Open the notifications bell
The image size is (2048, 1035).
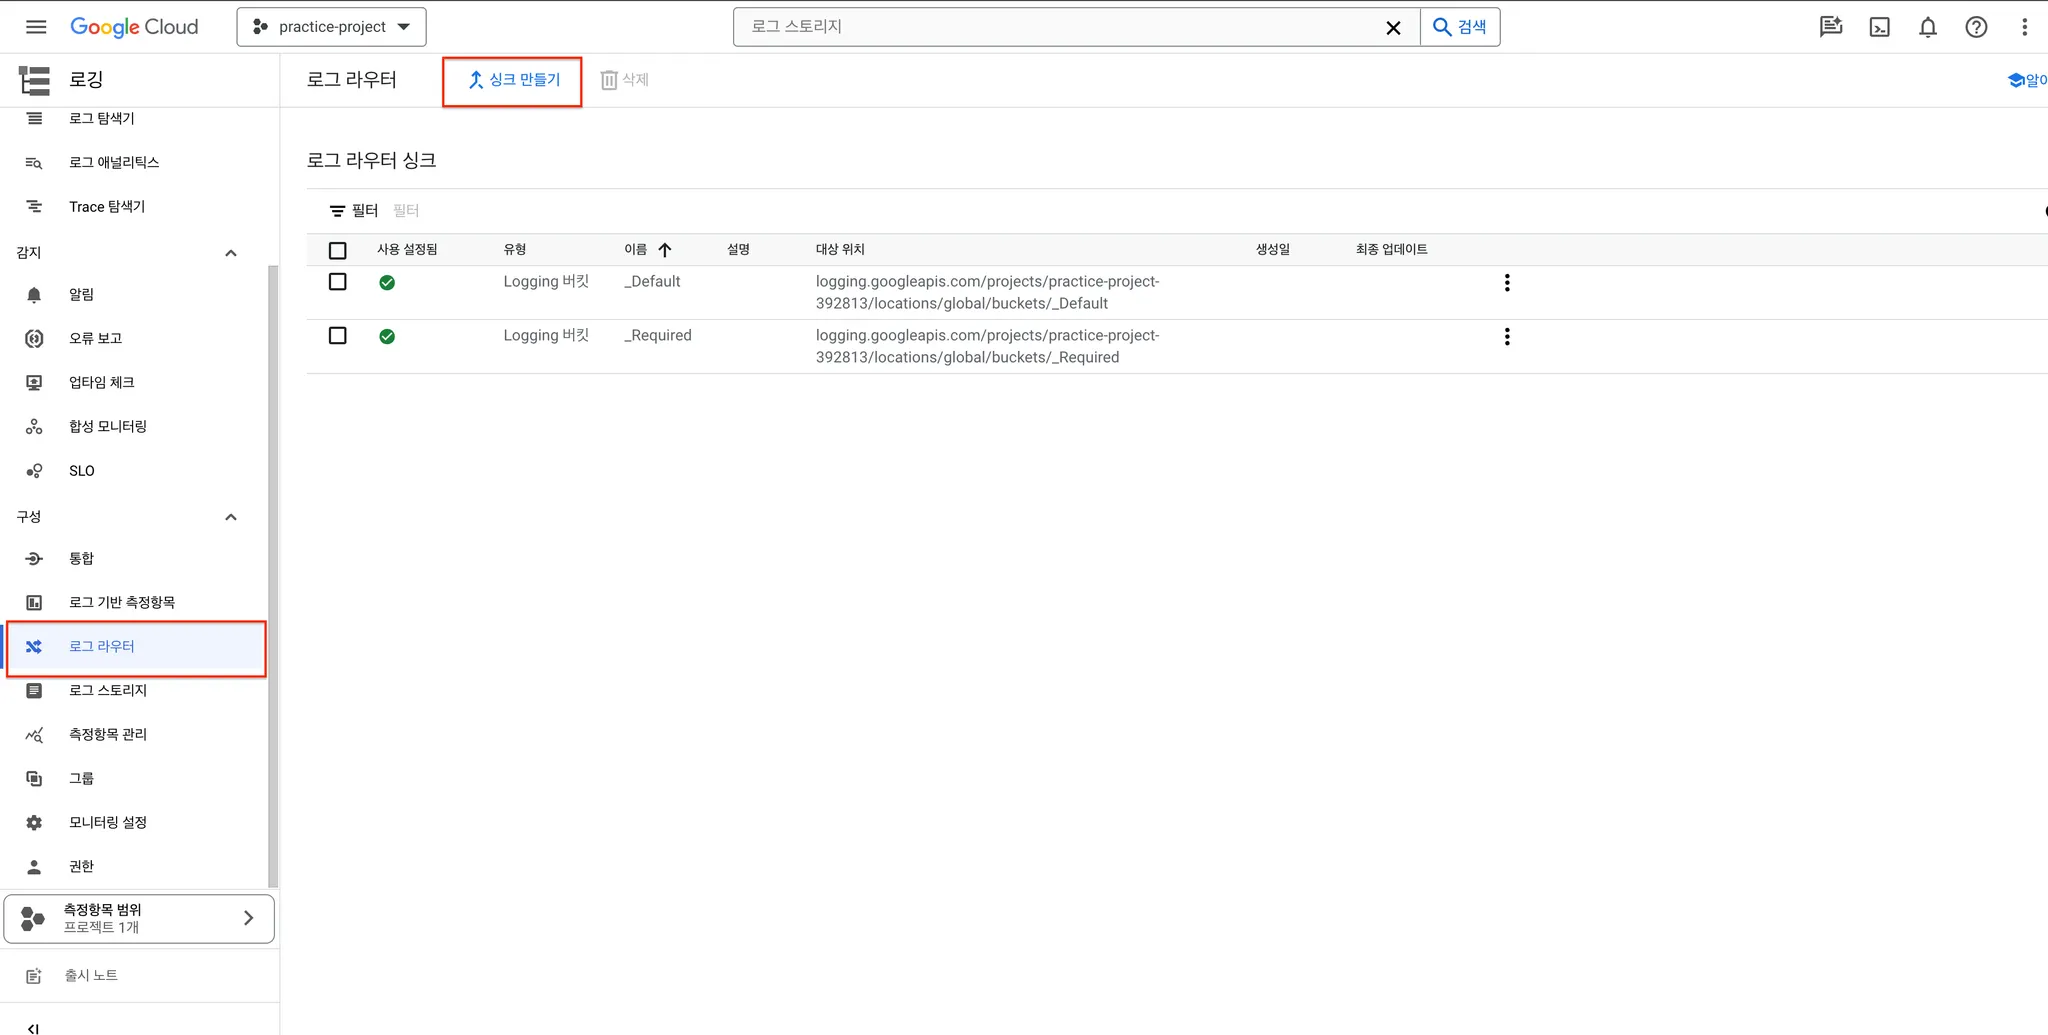tap(1928, 27)
